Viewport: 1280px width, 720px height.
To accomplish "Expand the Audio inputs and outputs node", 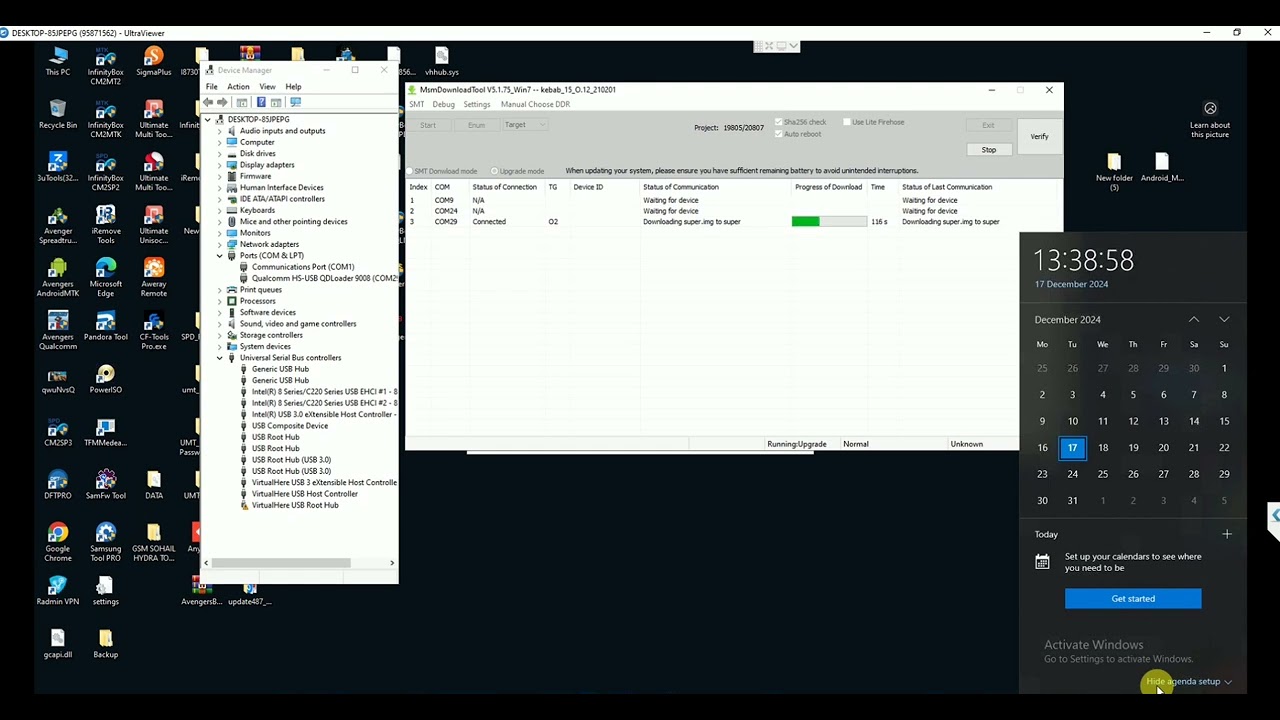I will click(x=220, y=131).
